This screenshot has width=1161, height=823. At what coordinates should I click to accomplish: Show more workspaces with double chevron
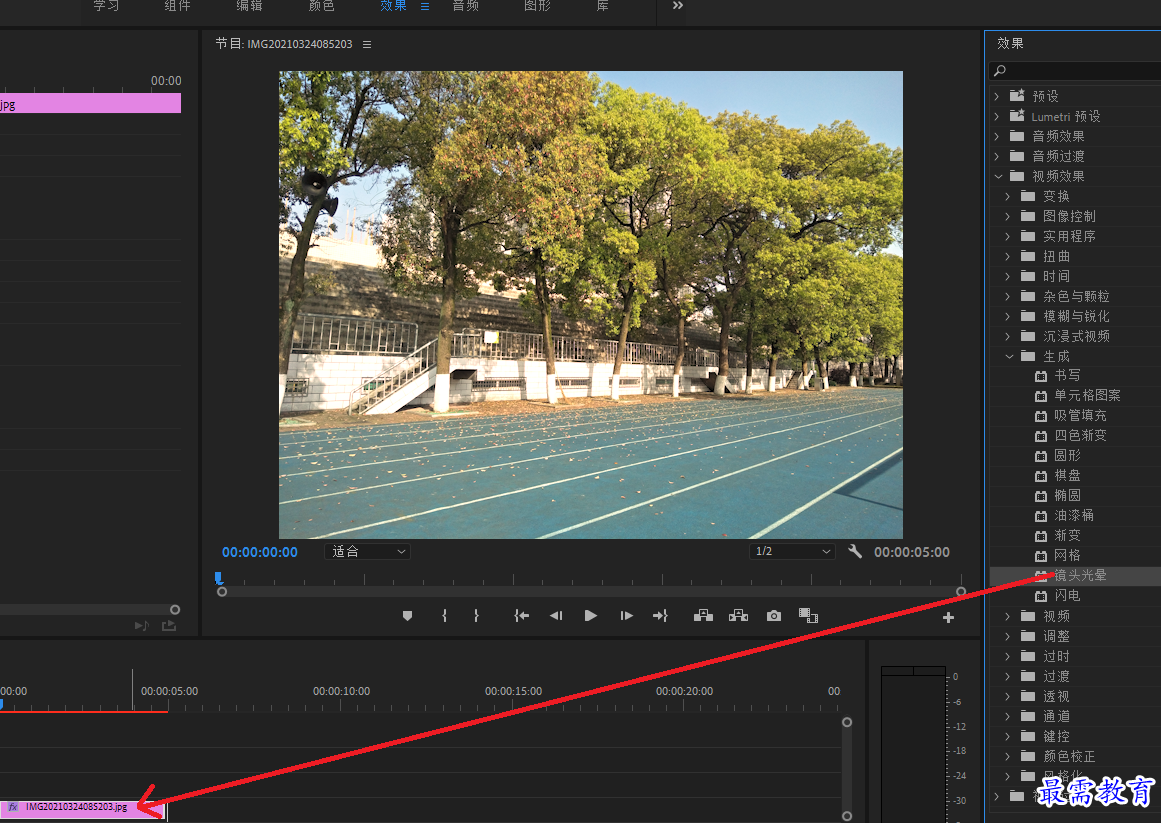point(677,6)
